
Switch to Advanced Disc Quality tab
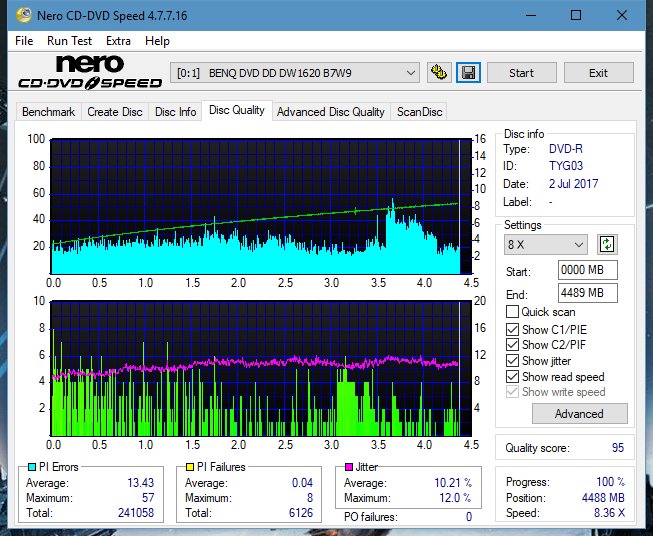(x=331, y=112)
